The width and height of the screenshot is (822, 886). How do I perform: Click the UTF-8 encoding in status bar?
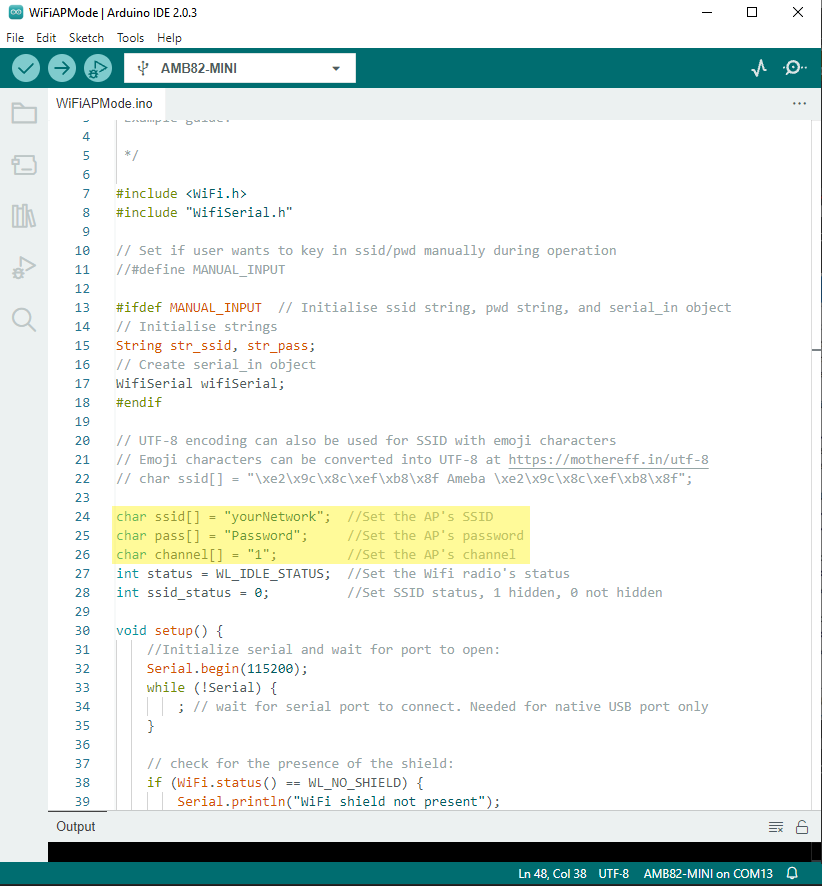[x=613, y=873]
